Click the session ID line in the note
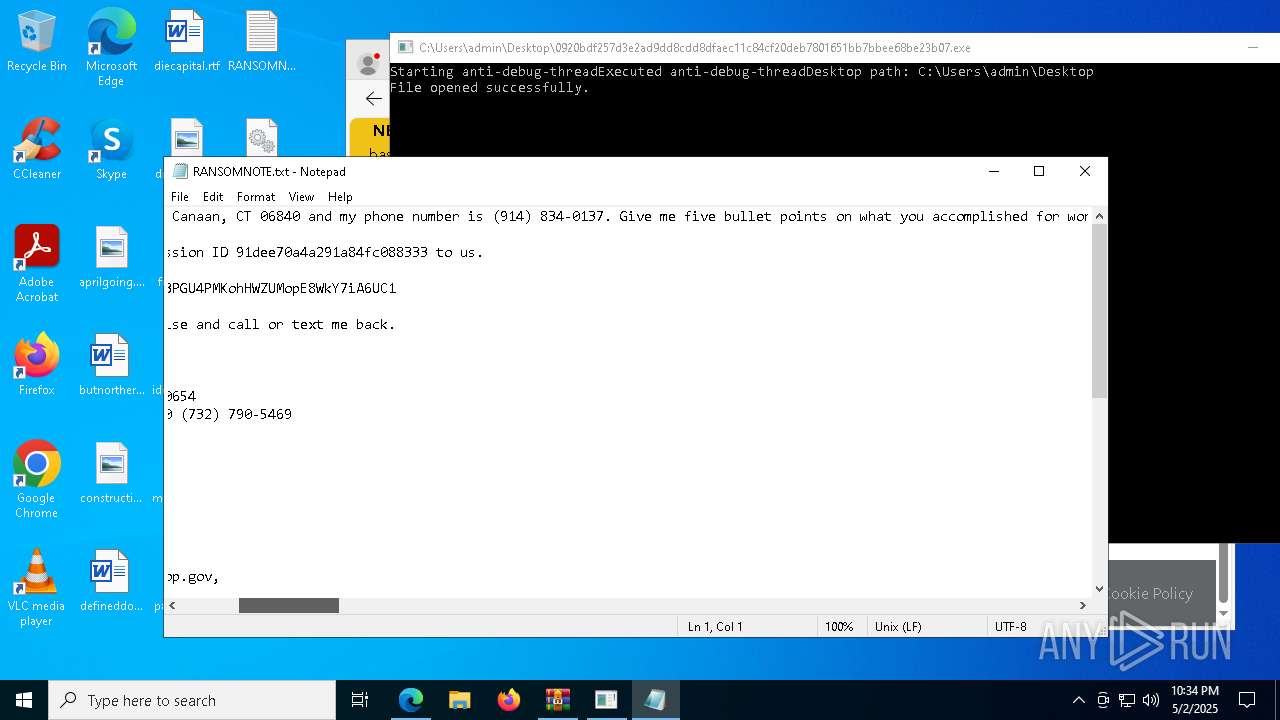 [x=326, y=252]
